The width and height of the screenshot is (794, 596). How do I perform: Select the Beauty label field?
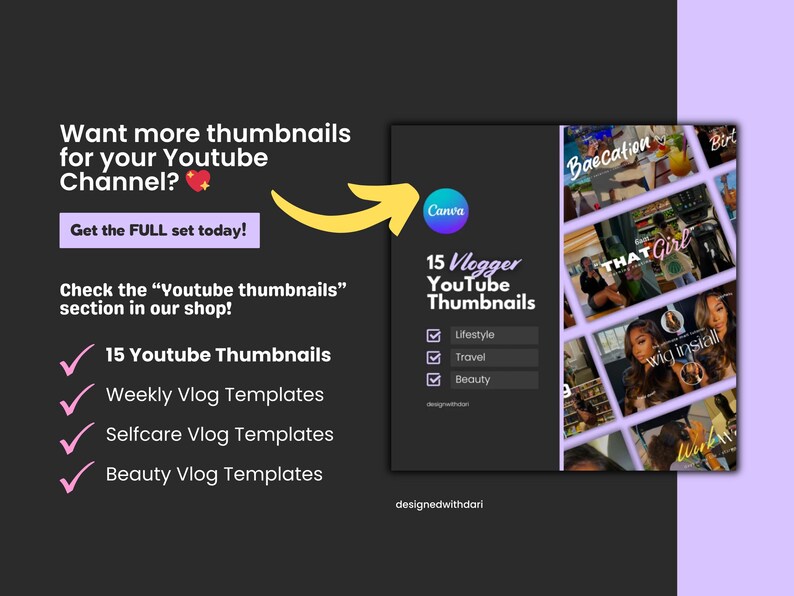(494, 380)
